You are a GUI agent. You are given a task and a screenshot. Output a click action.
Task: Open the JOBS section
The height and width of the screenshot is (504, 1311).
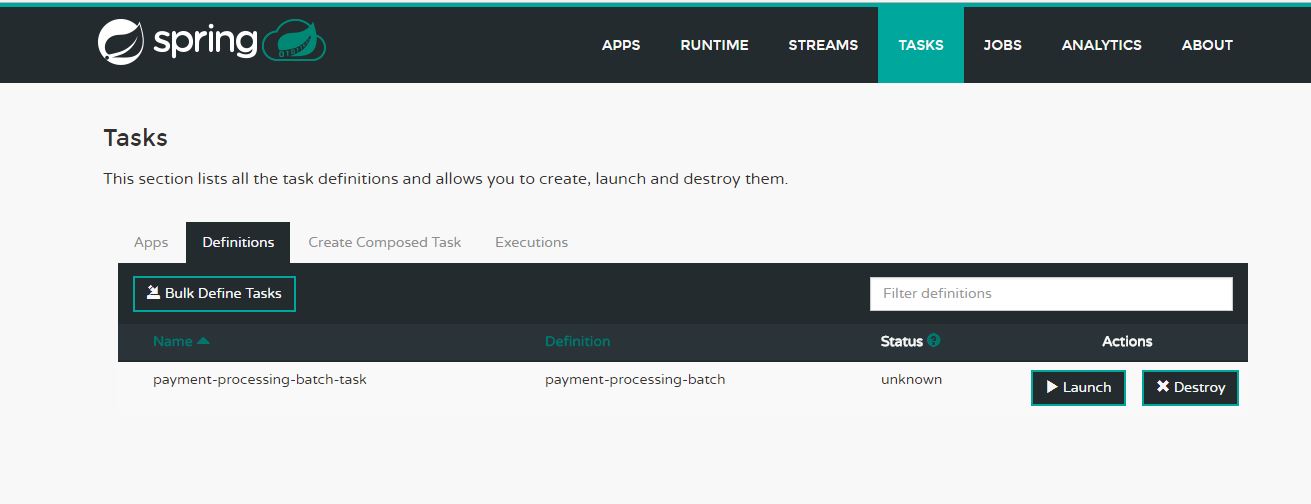pyautogui.click(x=1002, y=45)
